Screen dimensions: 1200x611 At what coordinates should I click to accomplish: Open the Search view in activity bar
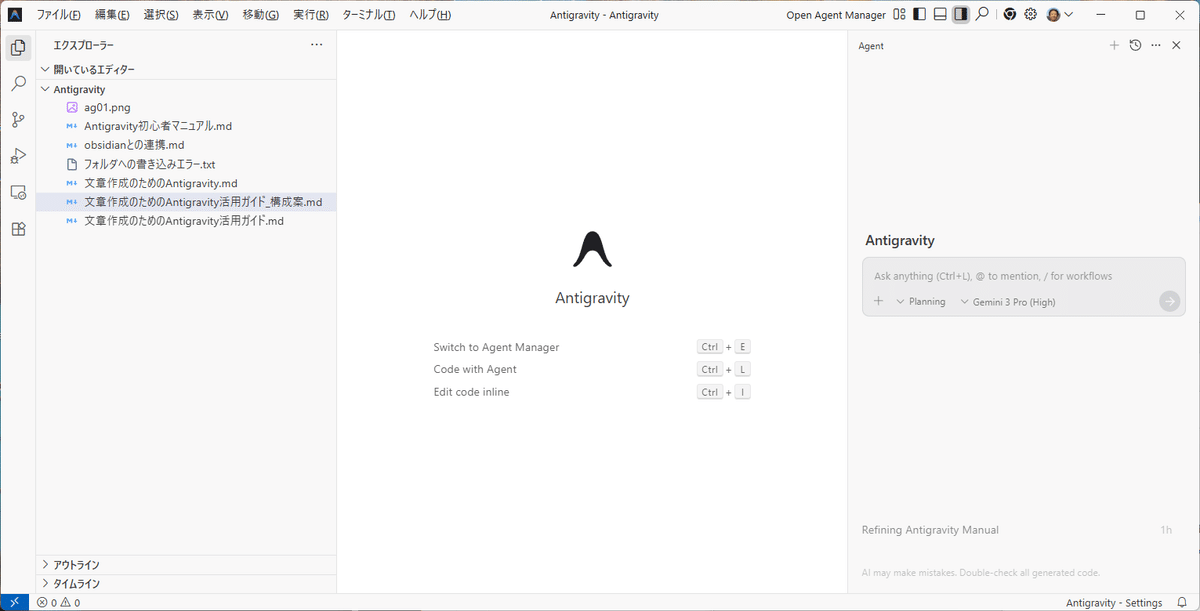pyautogui.click(x=17, y=83)
